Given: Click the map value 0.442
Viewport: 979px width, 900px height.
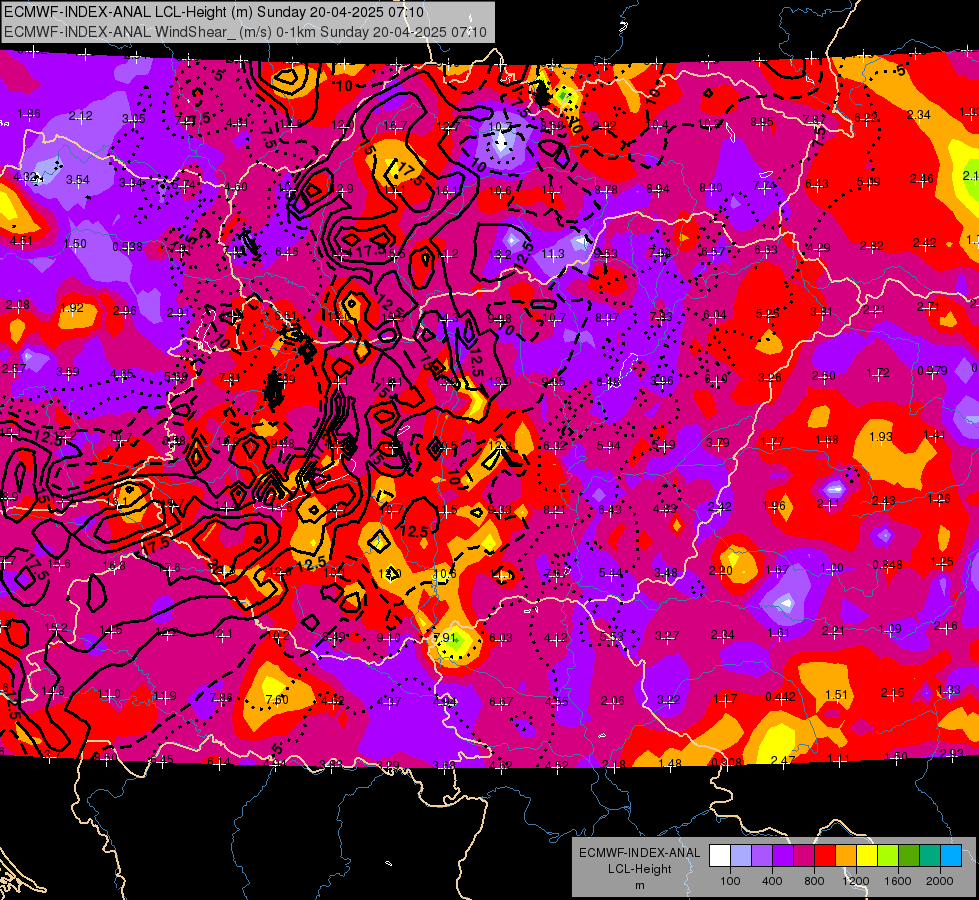Looking at the screenshot, I should tap(780, 697).
